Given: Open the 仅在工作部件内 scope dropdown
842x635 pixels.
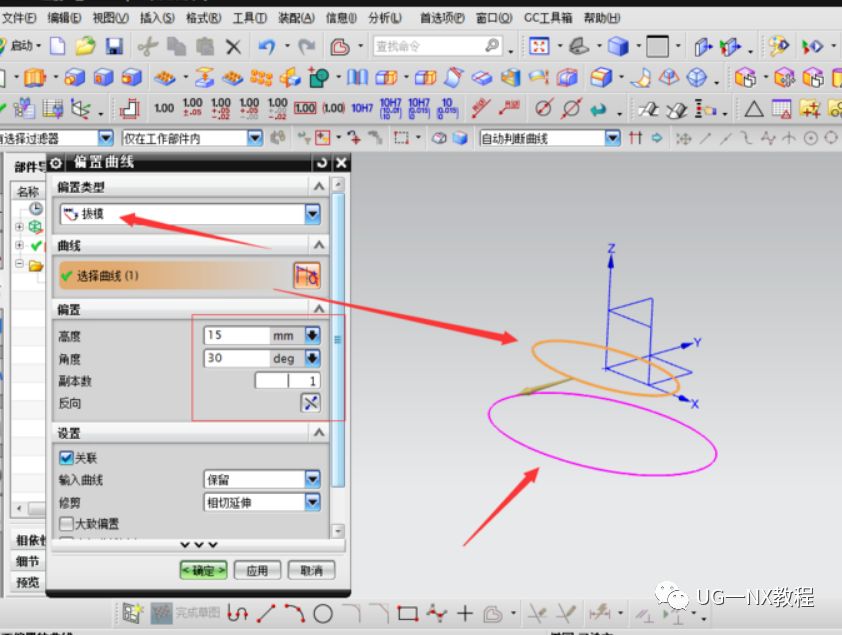Looking at the screenshot, I should [255, 138].
